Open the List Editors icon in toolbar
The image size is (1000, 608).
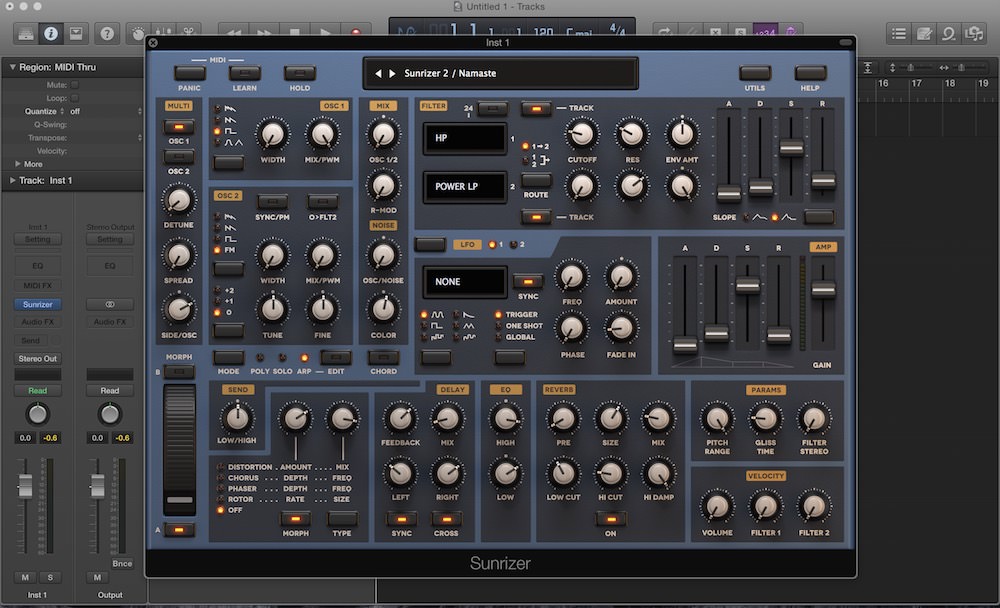899,33
